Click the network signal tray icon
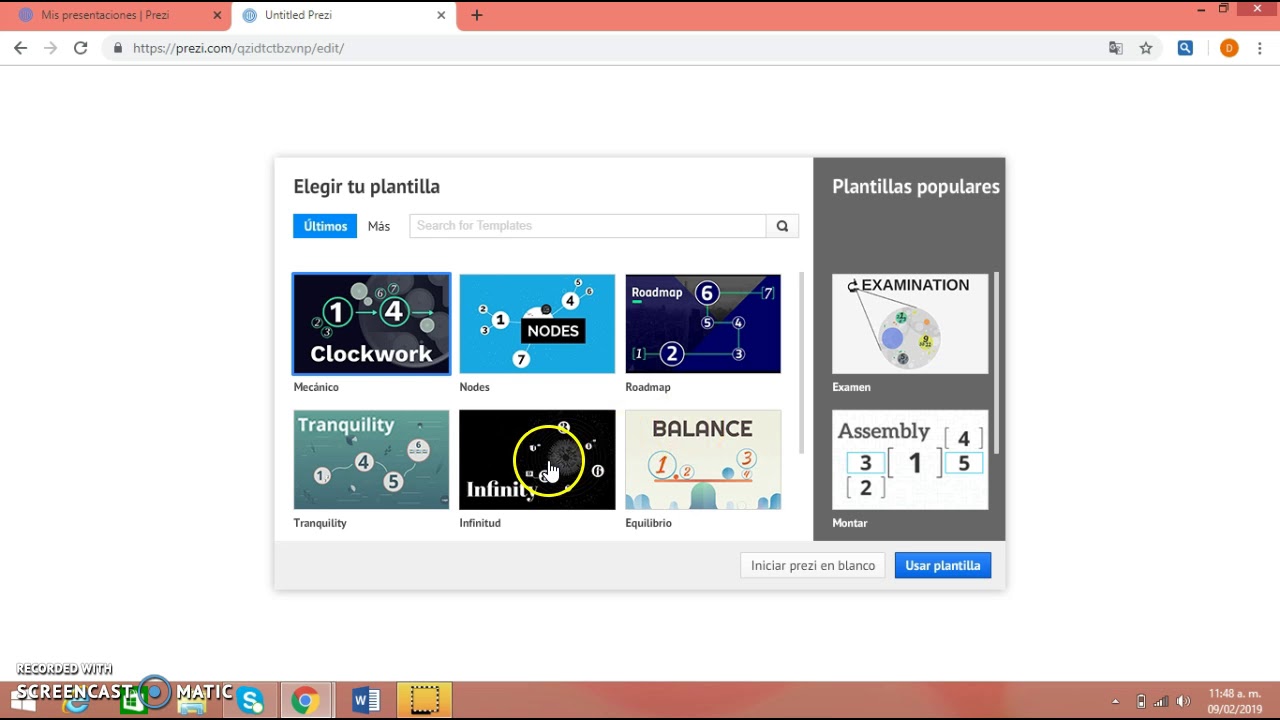Image resolution: width=1280 pixels, height=720 pixels. click(1162, 702)
